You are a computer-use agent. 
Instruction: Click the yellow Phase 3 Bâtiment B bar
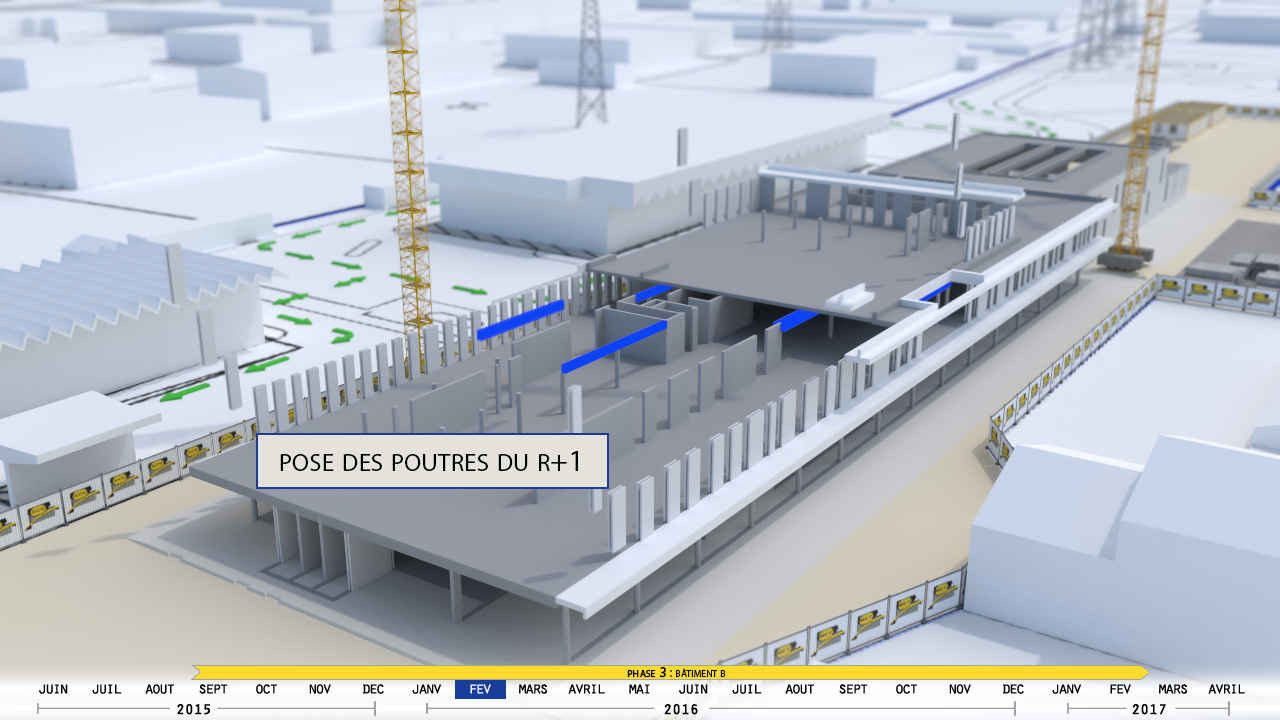click(x=670, y=673)
